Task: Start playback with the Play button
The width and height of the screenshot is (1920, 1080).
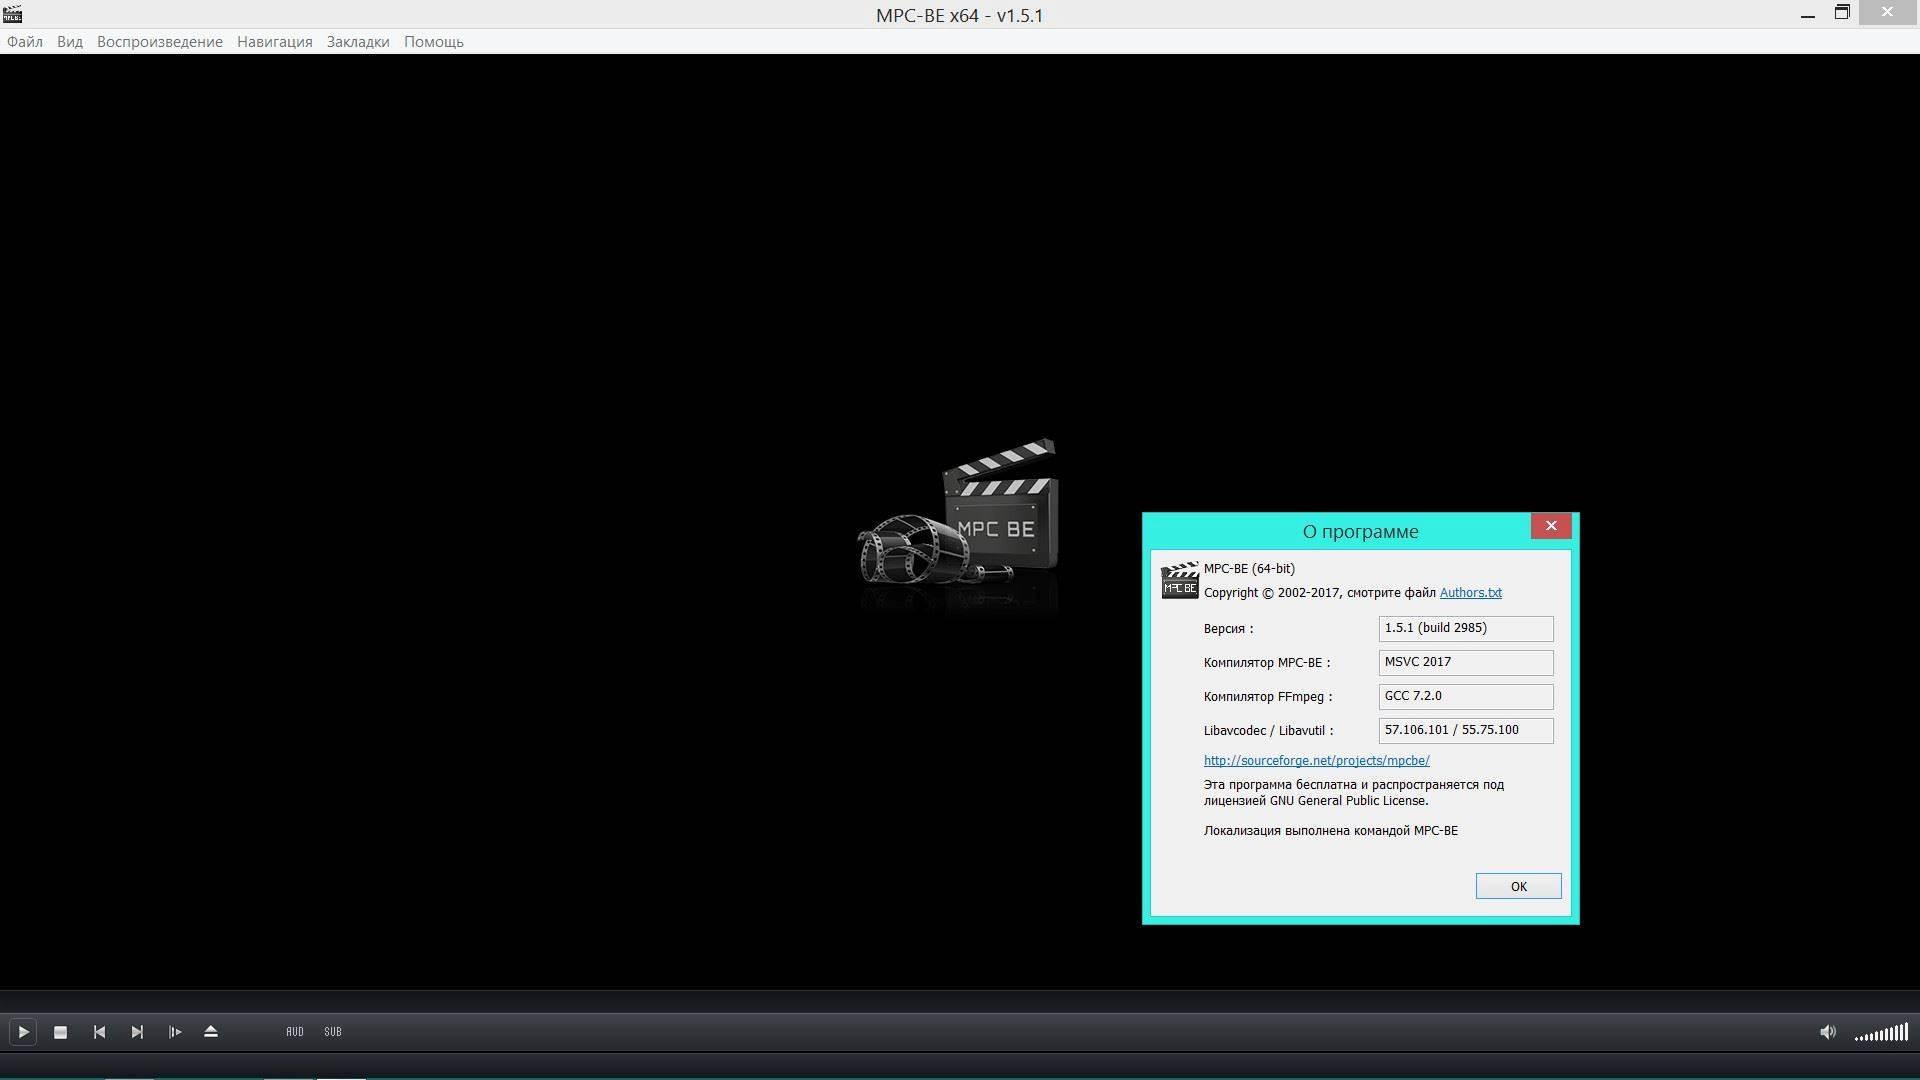Action: pyautogui.click(x=23, y=1031)
